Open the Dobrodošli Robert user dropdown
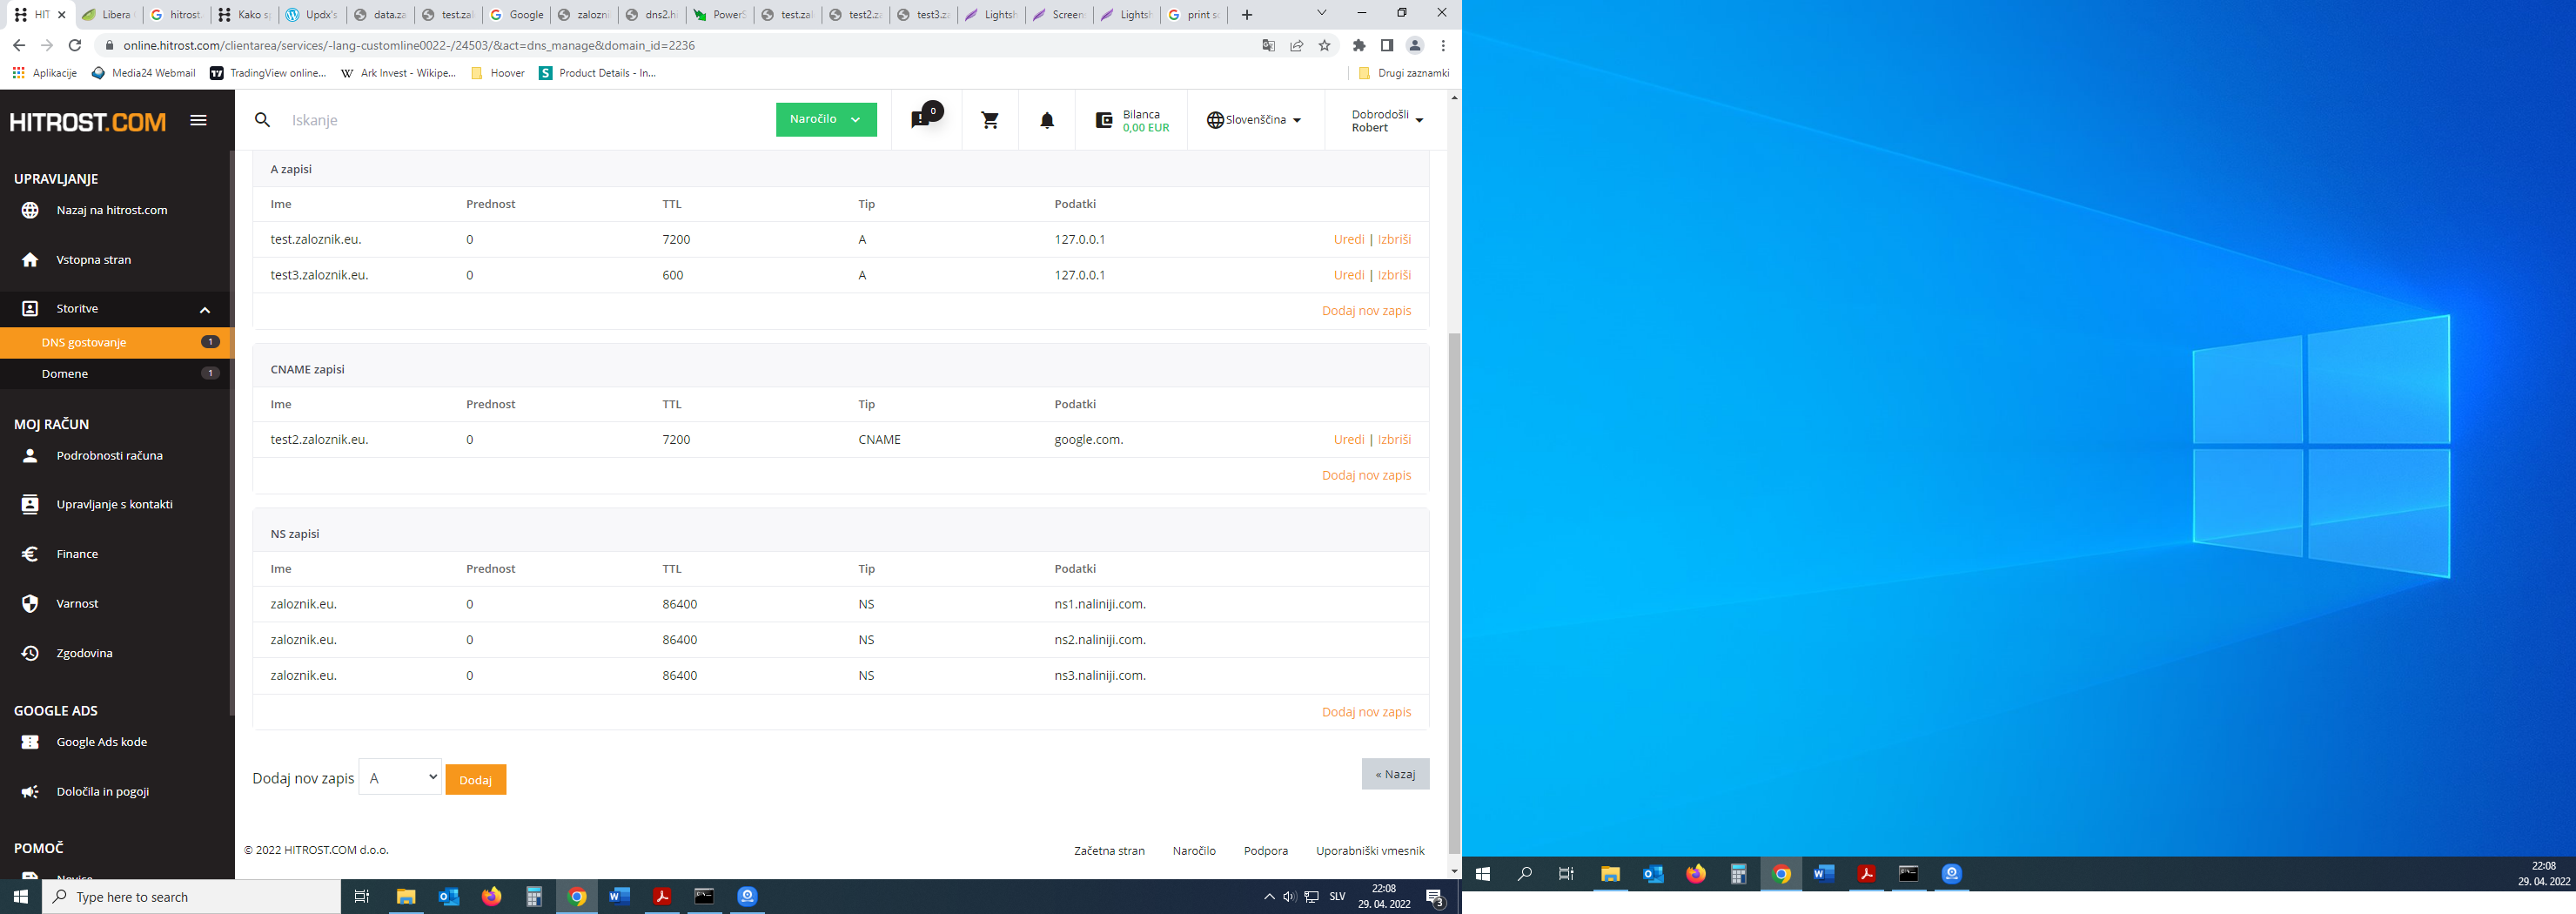Image resolution: width=2576 pixels, height=914 pixels. click(1386, 121)
